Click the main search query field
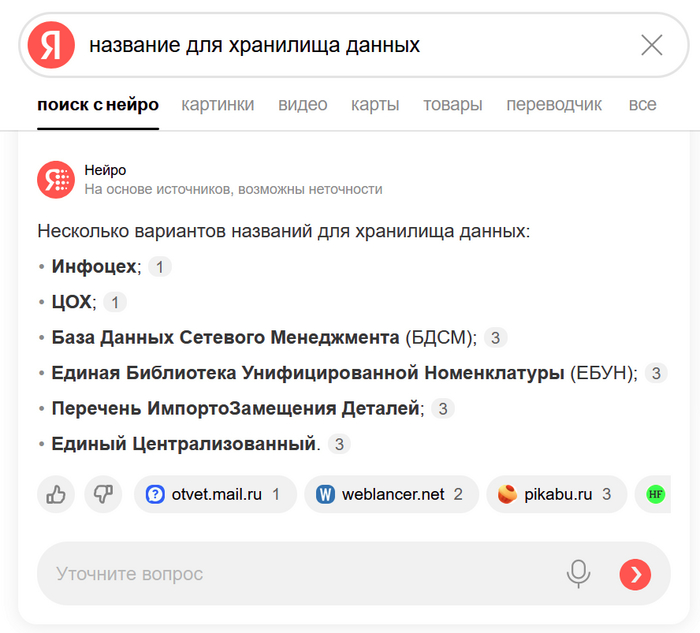Viewport: 700px width, 633px height. click(x=350, y=45)
